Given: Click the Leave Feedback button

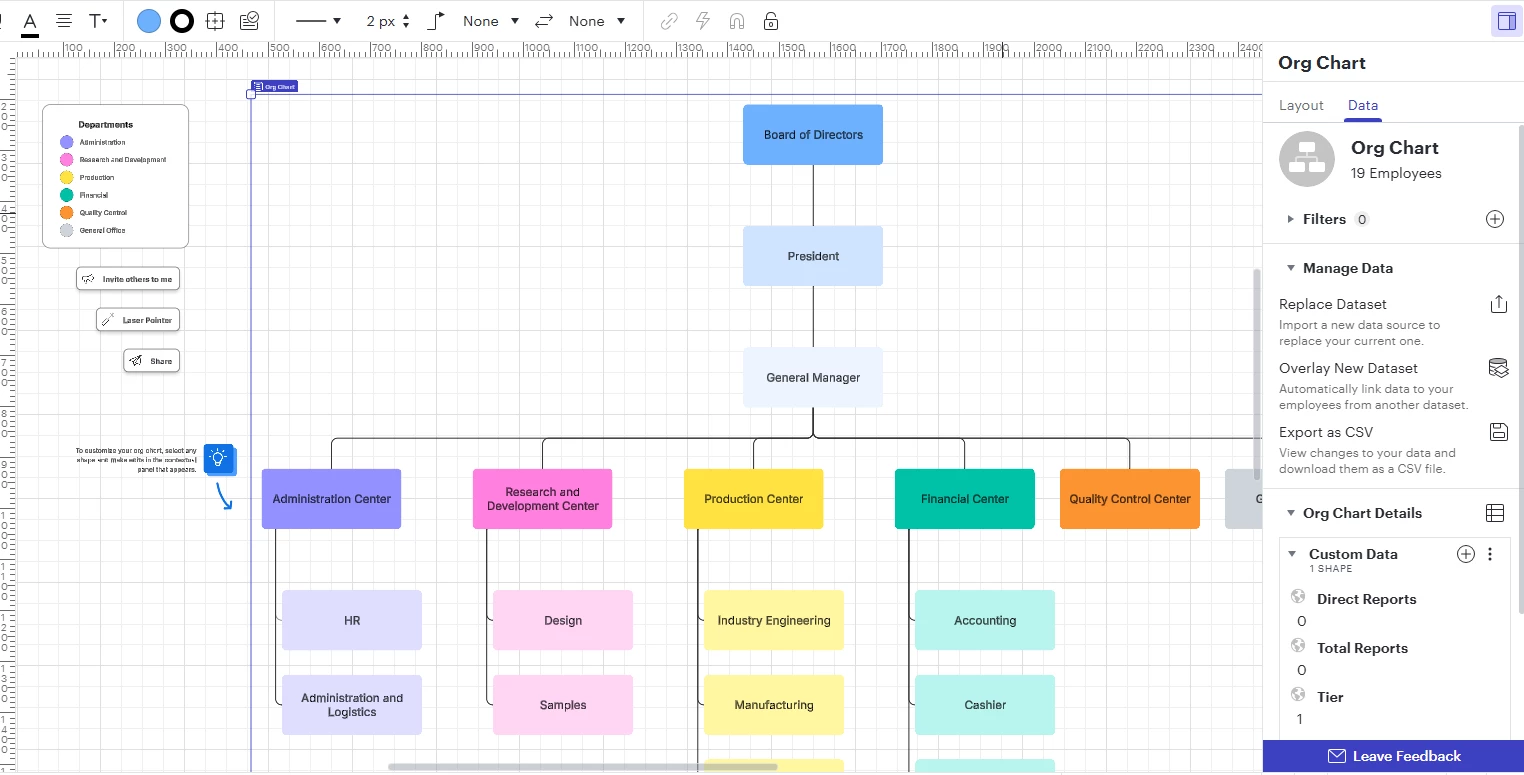Looking at the screenshot, I should coord(1393,756).
